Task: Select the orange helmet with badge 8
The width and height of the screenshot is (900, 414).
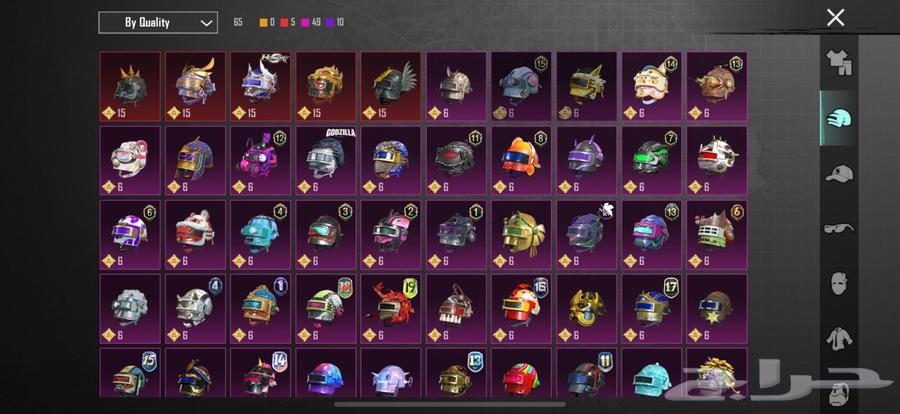Action: pyautogui.click(x=521, y=160)
